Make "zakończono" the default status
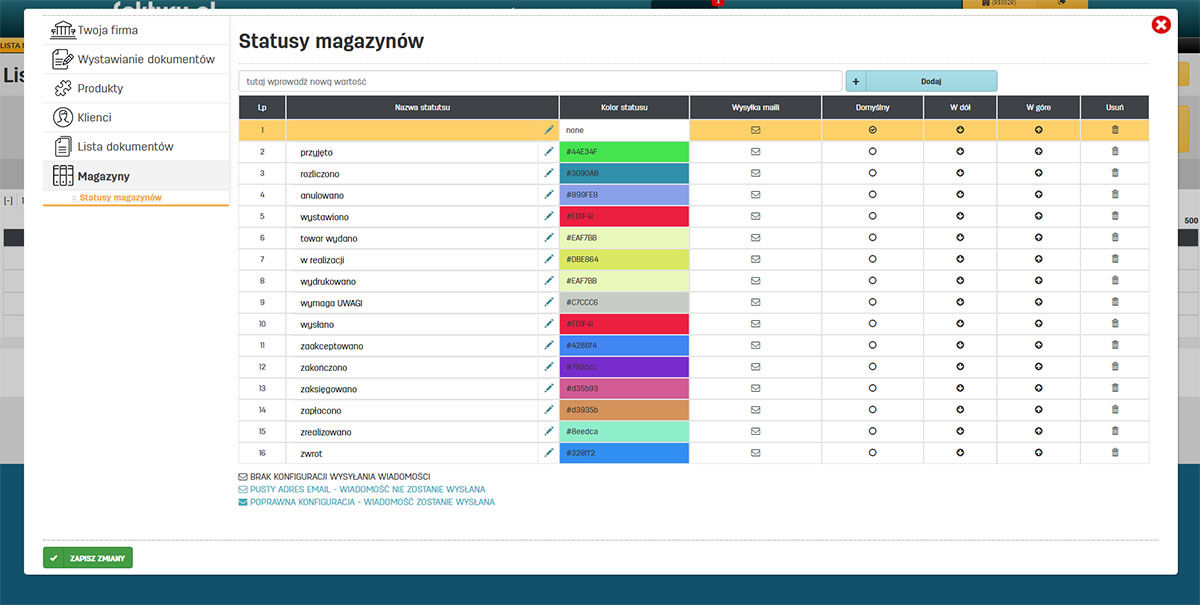Image resolution: width=1200 pixels, height=605 pixels. point(872,366)
